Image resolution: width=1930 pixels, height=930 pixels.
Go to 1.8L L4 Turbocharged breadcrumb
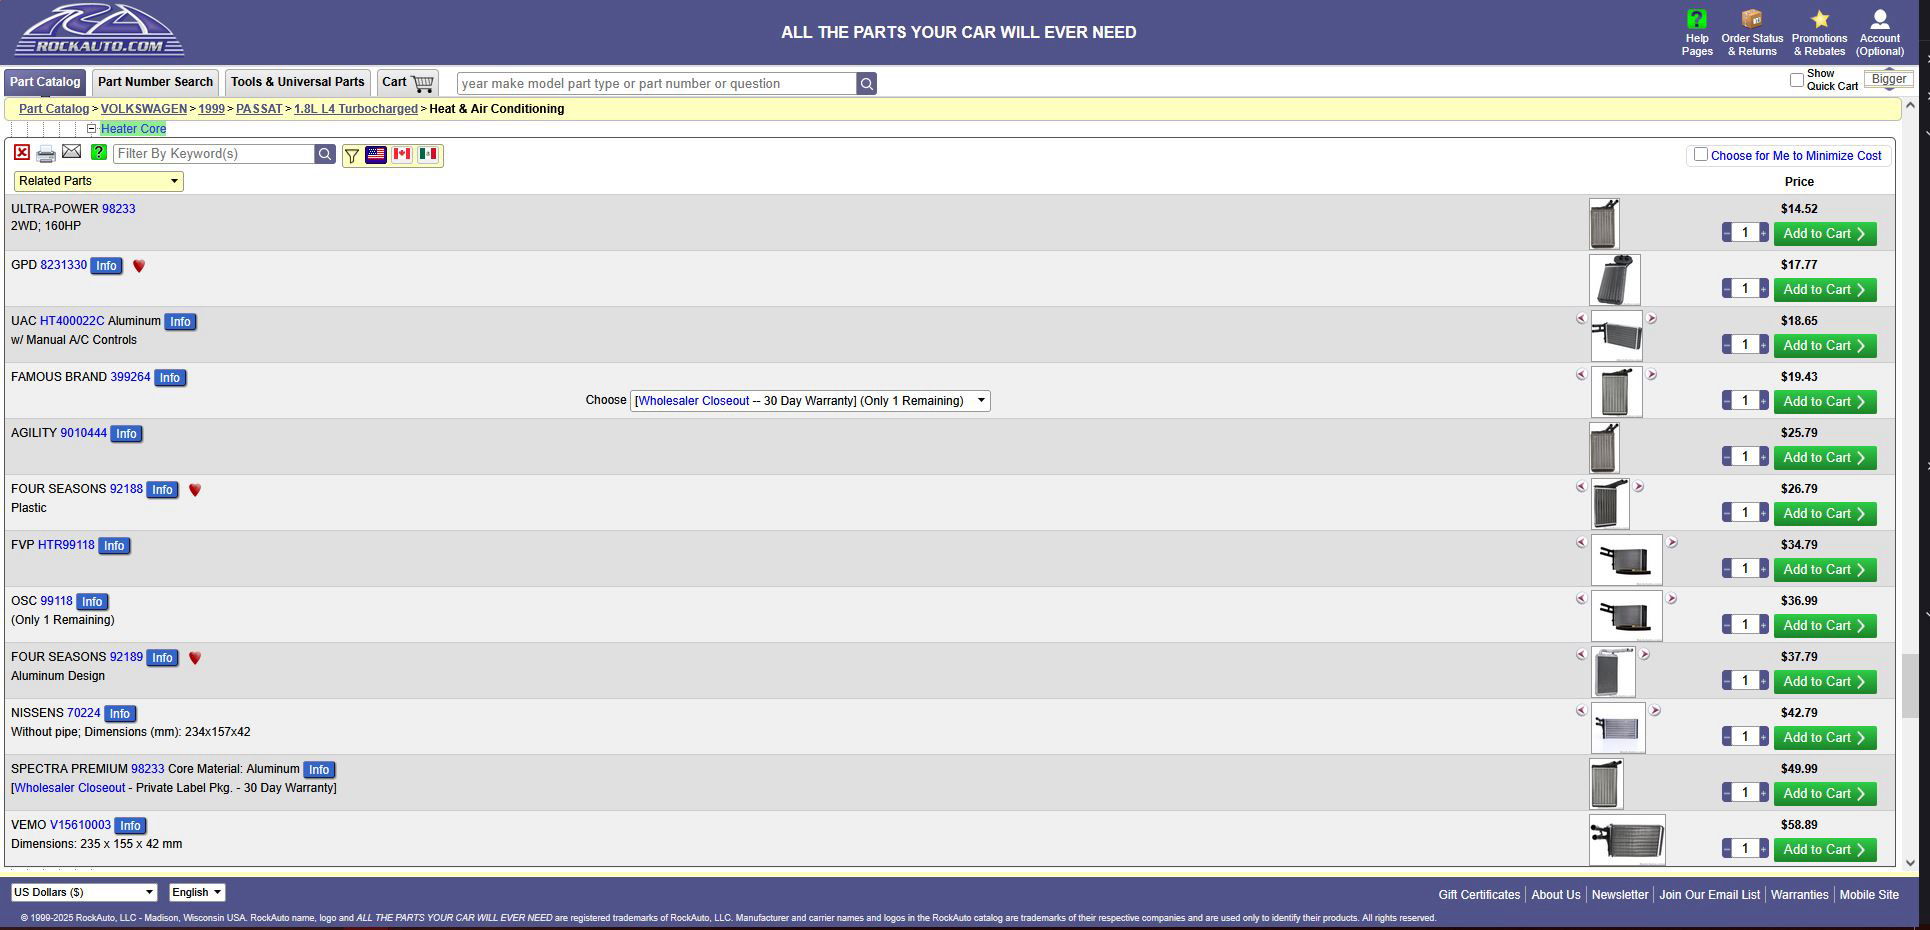click(356, 109)
